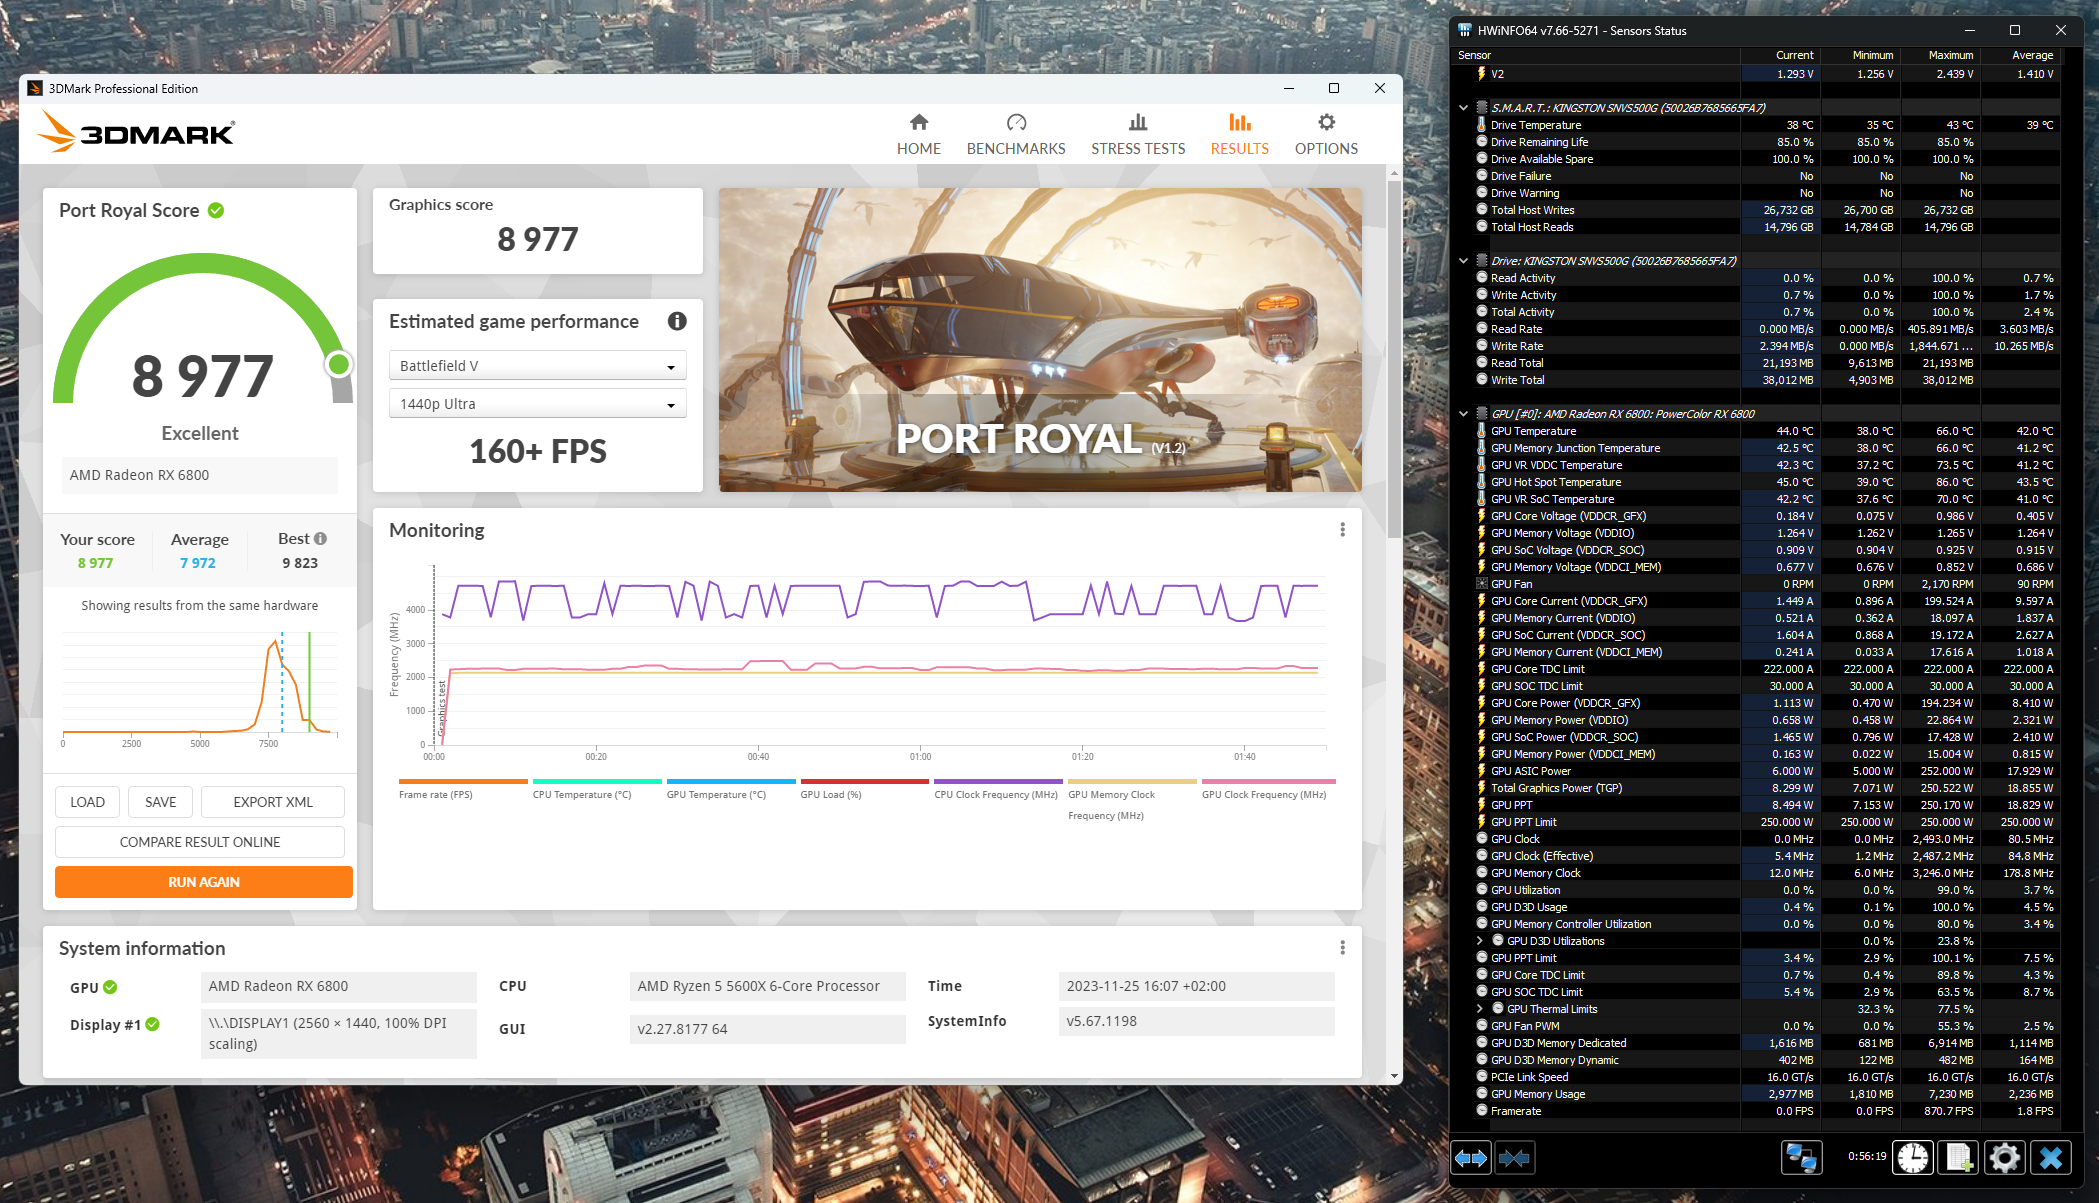Screen dimensions: 2099x1203
Task: Click HWiNFO clock reset timer icon
Action: click(1913, 1158)
